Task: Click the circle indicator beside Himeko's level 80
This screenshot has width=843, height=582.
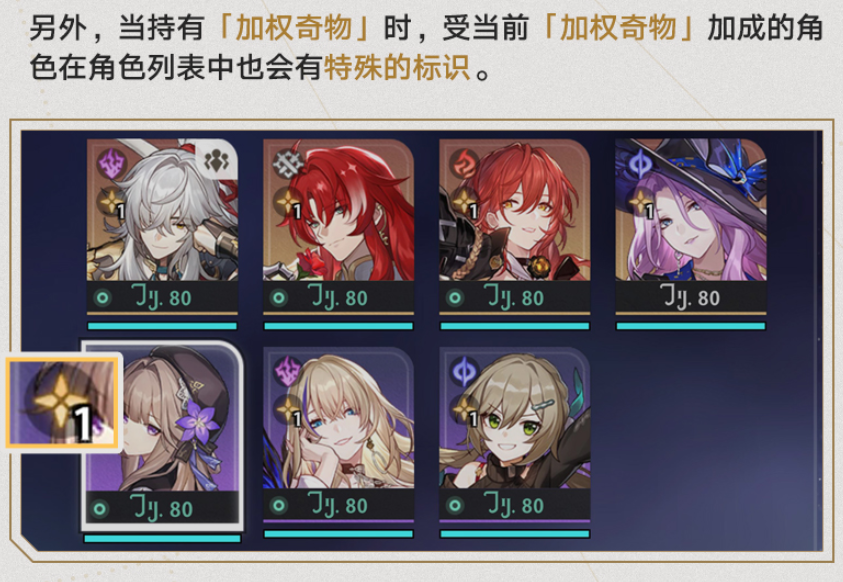Action: [455, 298]
